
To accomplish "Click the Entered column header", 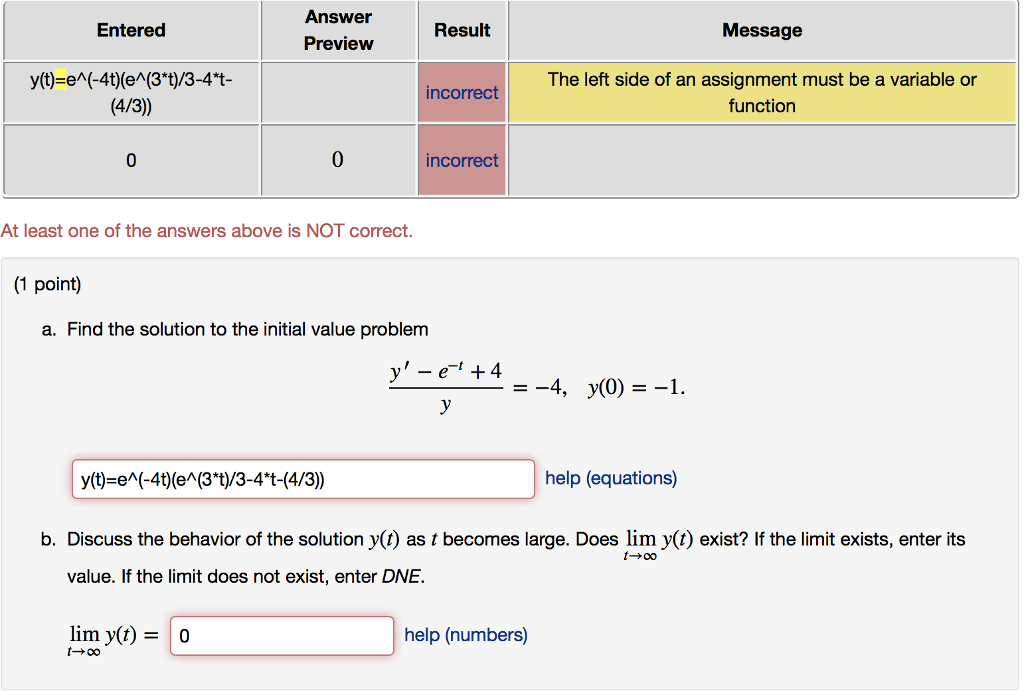I will pos(130,30).
